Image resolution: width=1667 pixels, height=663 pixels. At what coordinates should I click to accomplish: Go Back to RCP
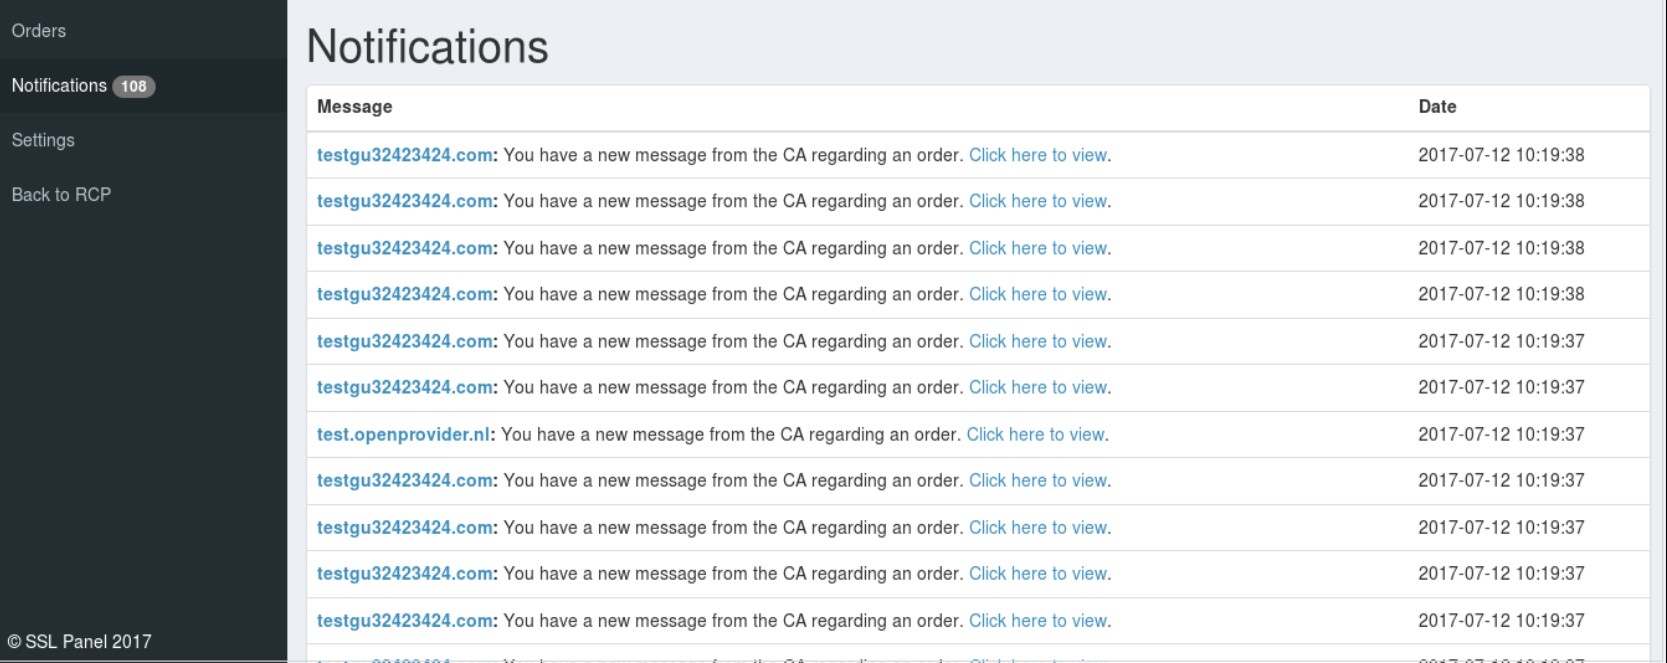pos(61,194)
